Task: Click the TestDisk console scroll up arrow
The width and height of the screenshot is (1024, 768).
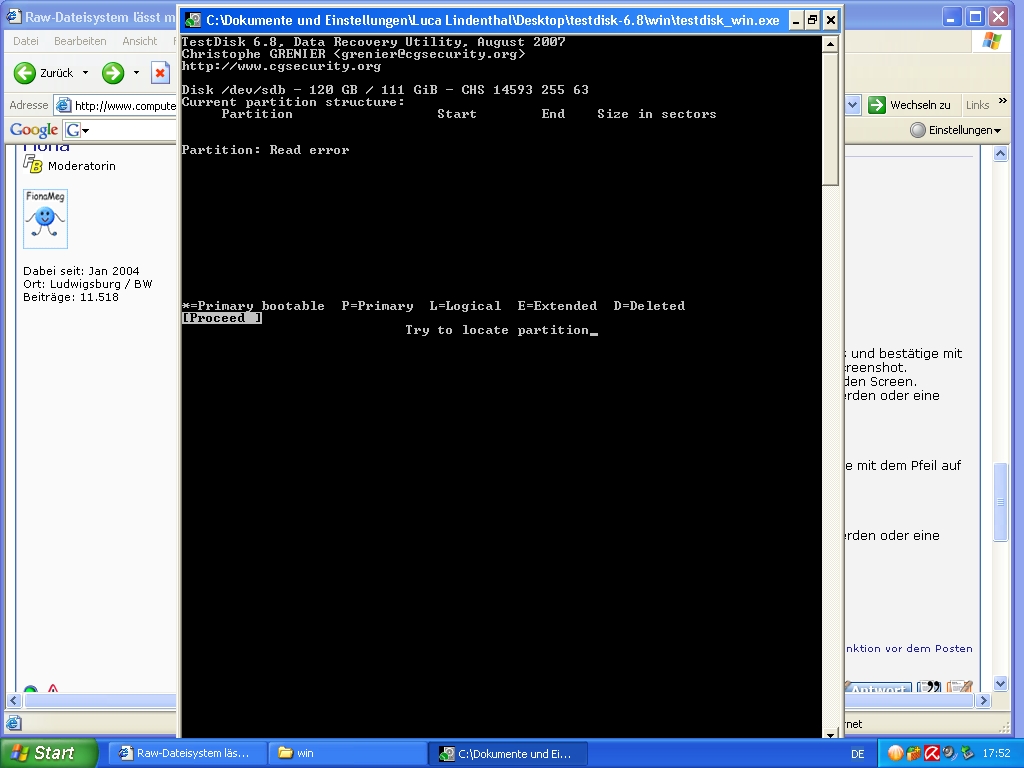Action: click(830, 44)
